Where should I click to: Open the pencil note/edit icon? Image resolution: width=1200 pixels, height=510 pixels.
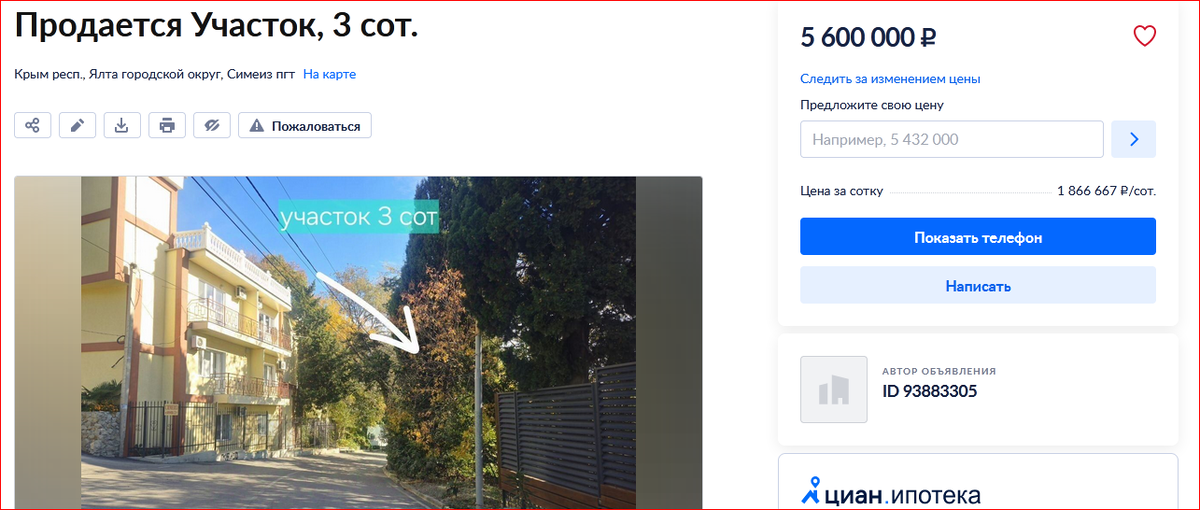[x=78, y=126]
